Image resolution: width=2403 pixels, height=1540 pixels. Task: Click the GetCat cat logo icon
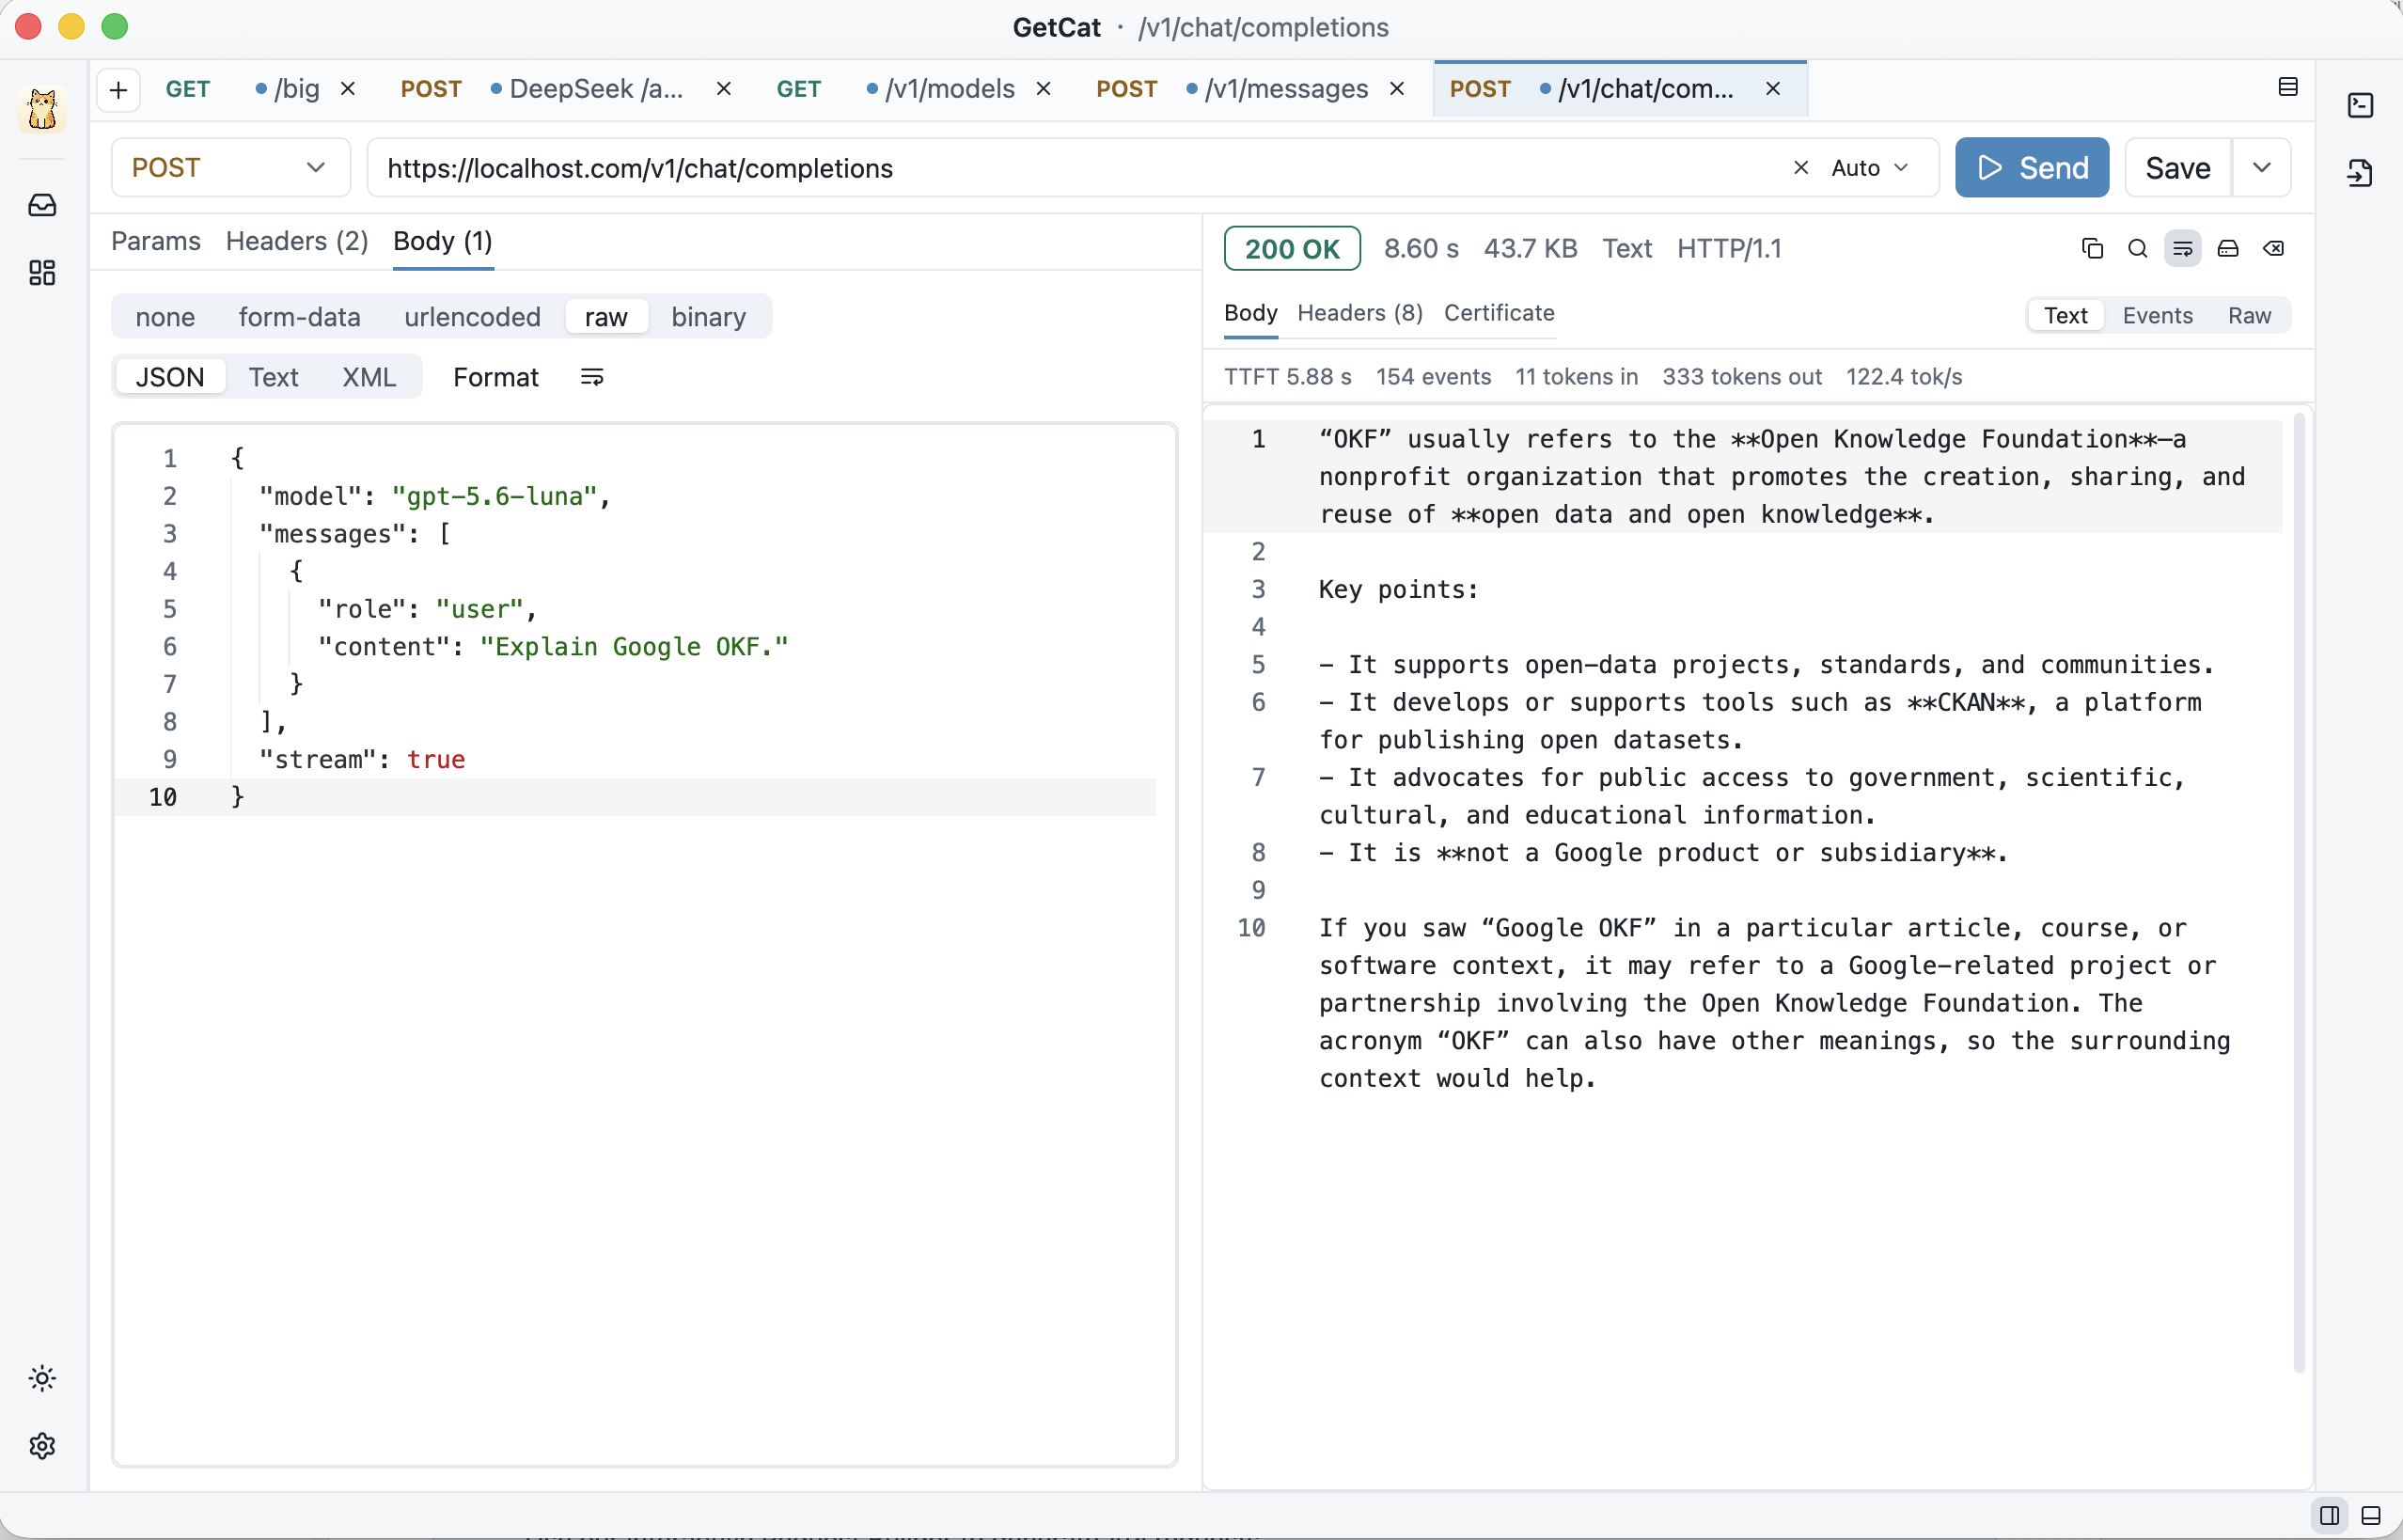[42, 108]
